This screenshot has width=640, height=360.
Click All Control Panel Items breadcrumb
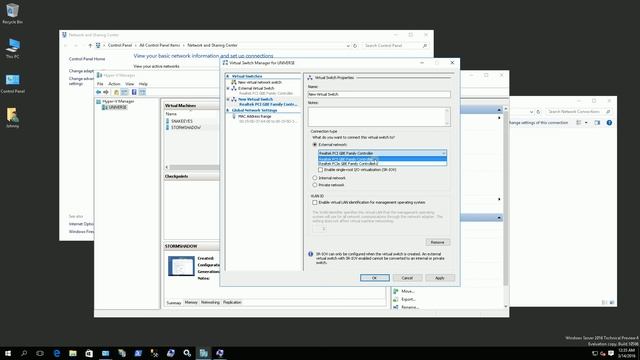tap(160, 45)
